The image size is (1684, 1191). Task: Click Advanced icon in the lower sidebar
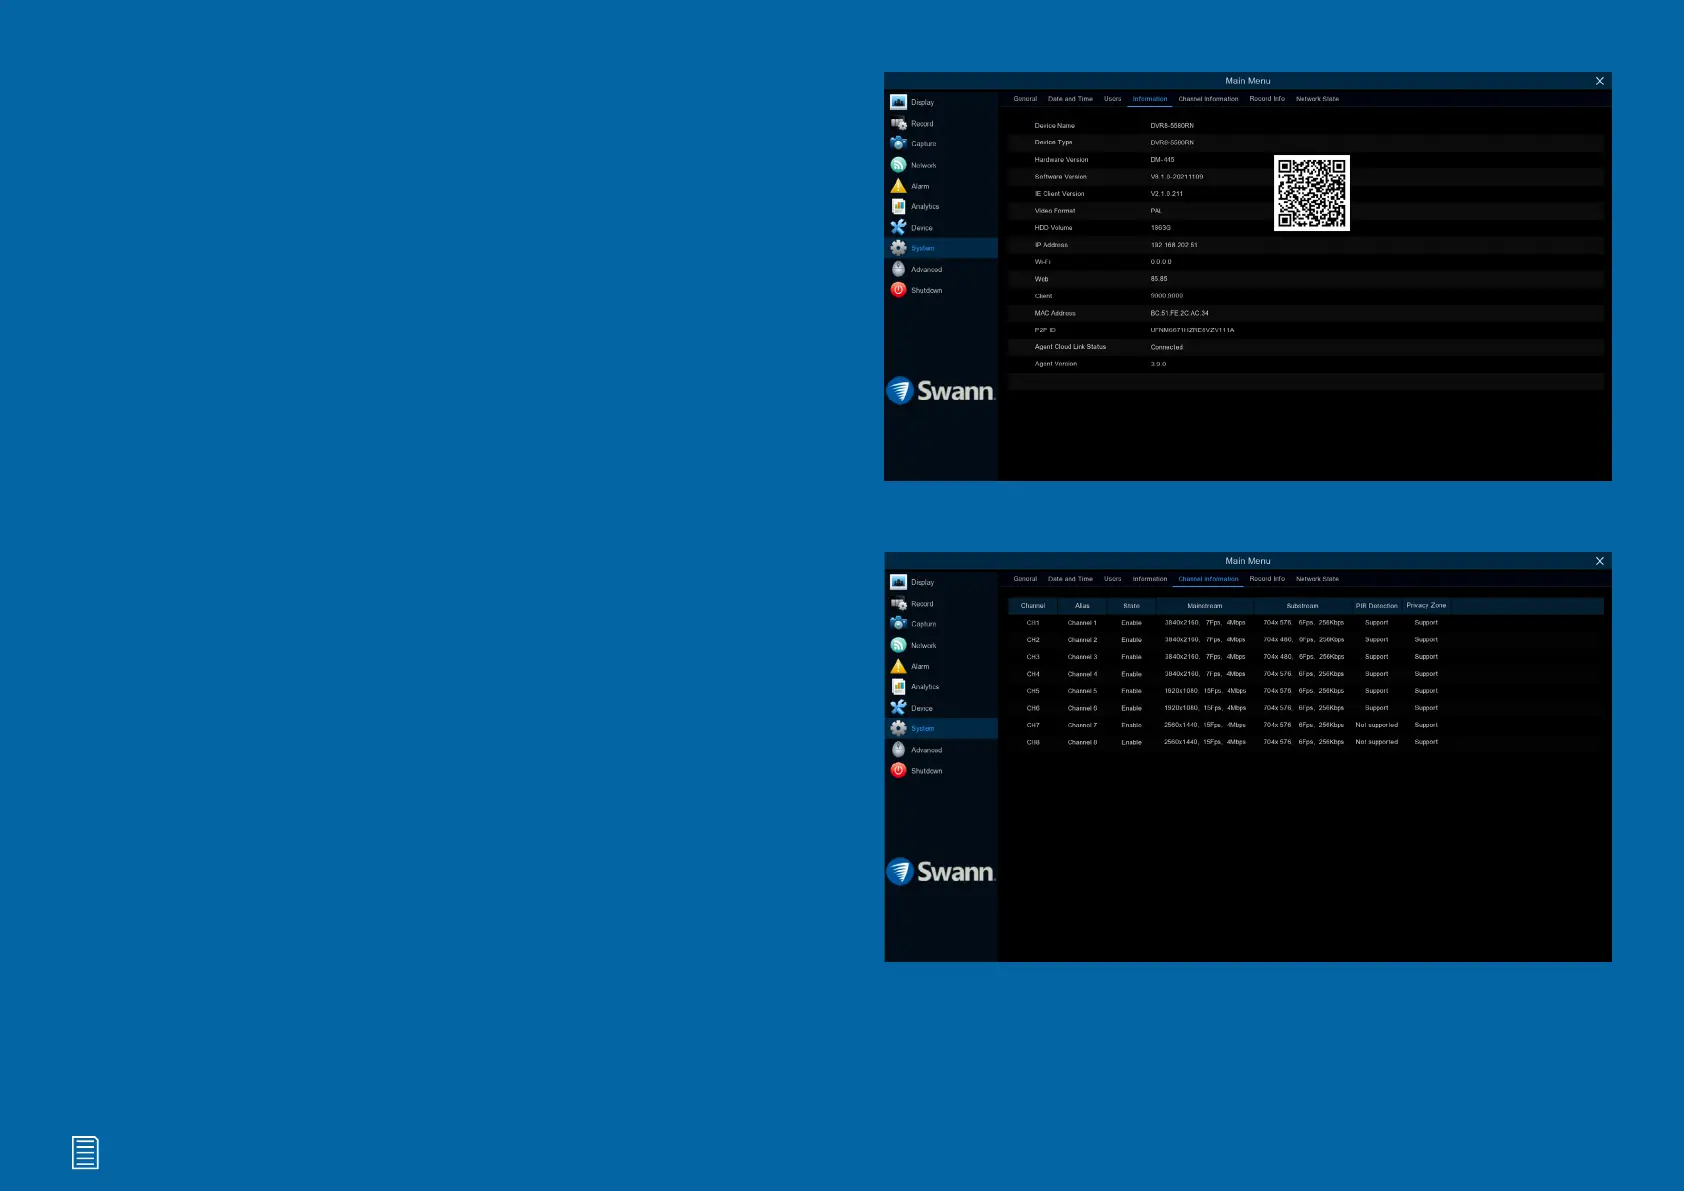coord(898,750)
